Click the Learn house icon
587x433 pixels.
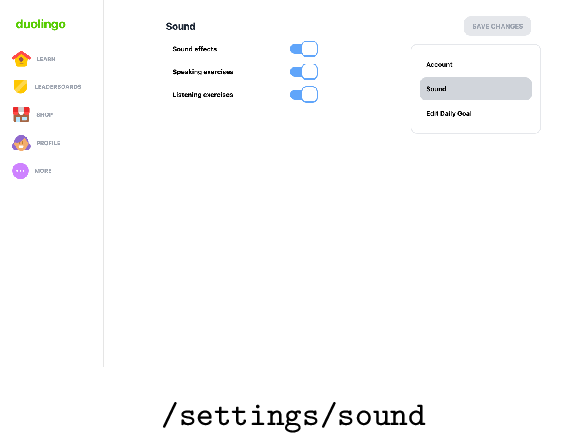(21, 59)
